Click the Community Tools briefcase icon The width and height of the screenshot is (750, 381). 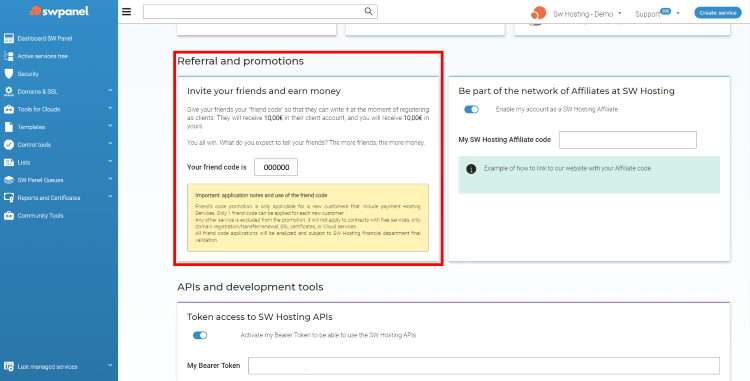[x=9, y=216]
